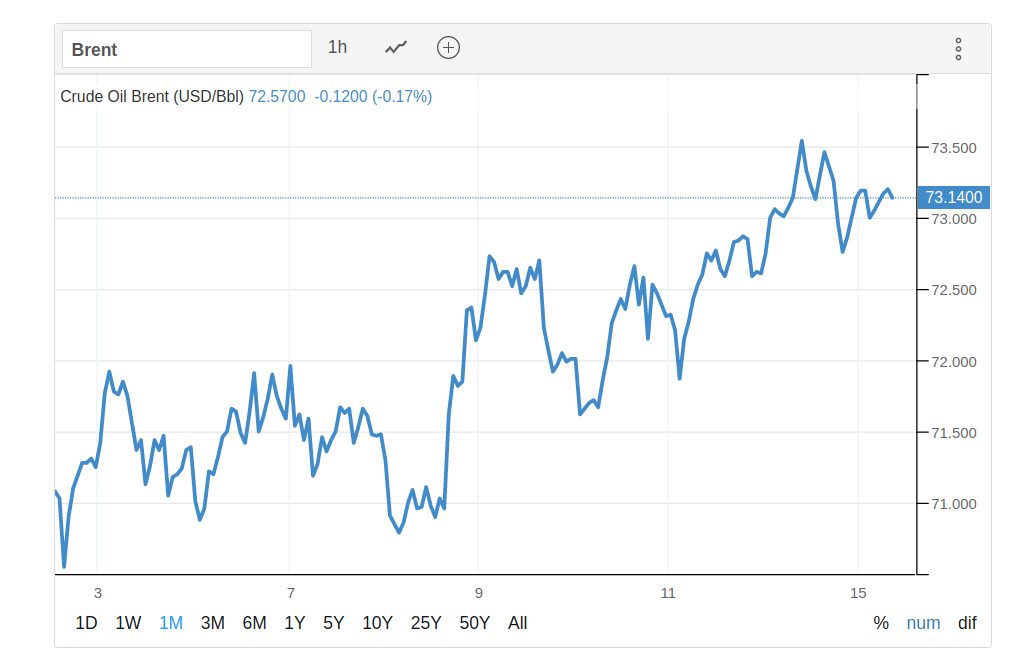This screenshot has height=668, width=1026.
Task: Toggle num scale mode
Action: (923, 623)
